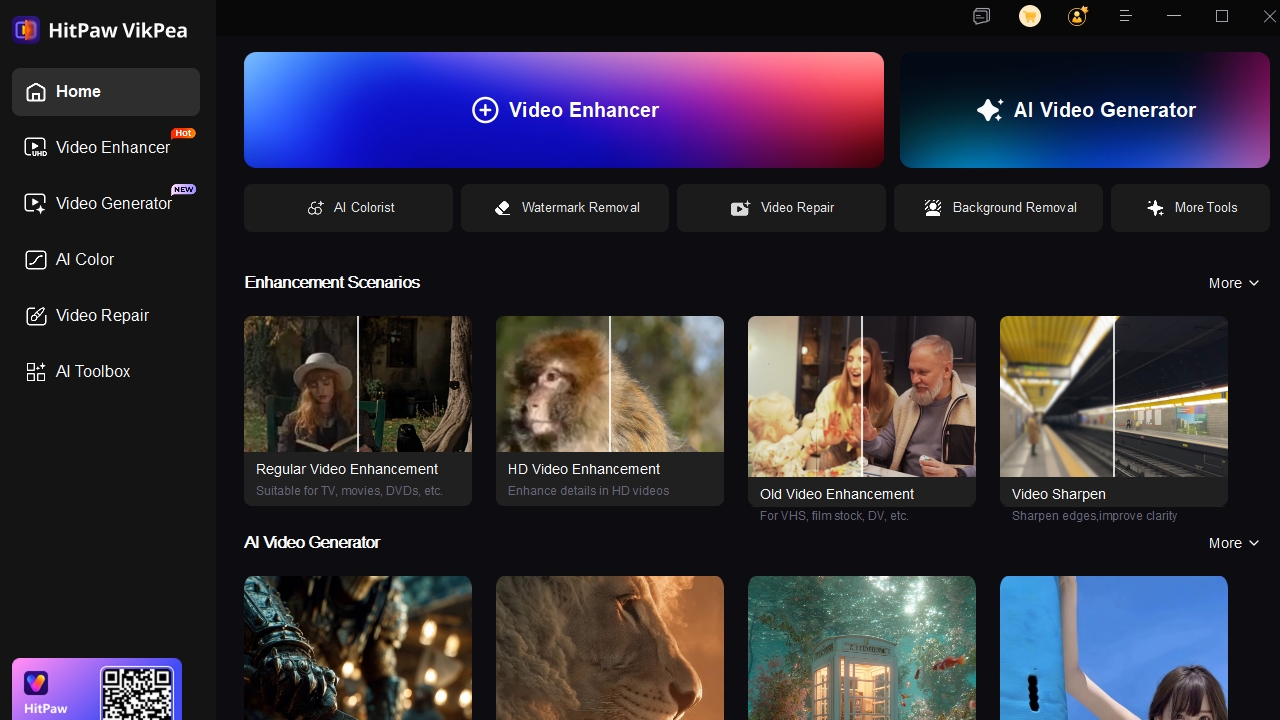Switch to Video Generator in the sidebar
Viewport: 1280px width, 720px height.
[x=106, y=204]
